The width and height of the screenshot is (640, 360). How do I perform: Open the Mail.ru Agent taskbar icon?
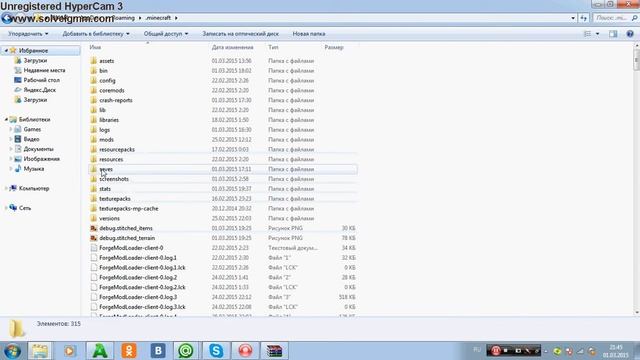187,351
